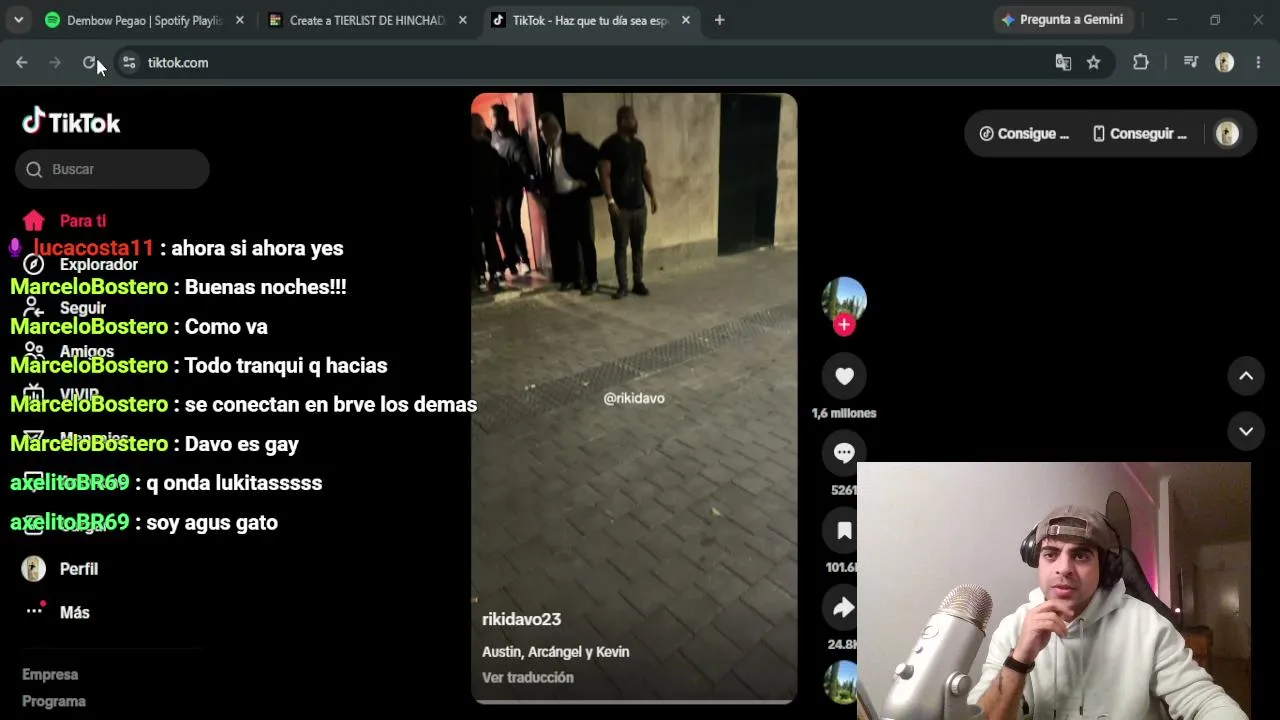Viewport: 1280px width, 720px height.
Task: Click the Seguir person icon in sidebar
Action: click(34, 308)
